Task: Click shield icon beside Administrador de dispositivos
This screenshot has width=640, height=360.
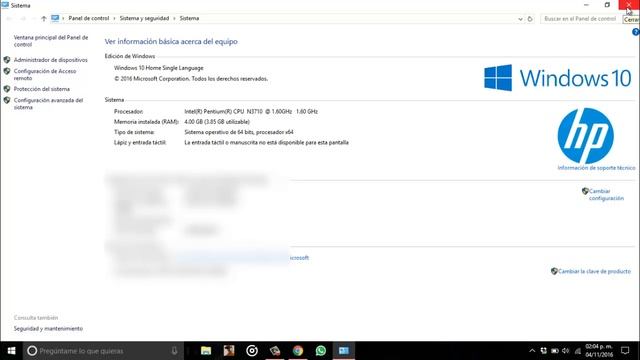Action: (x=7, y=60)
